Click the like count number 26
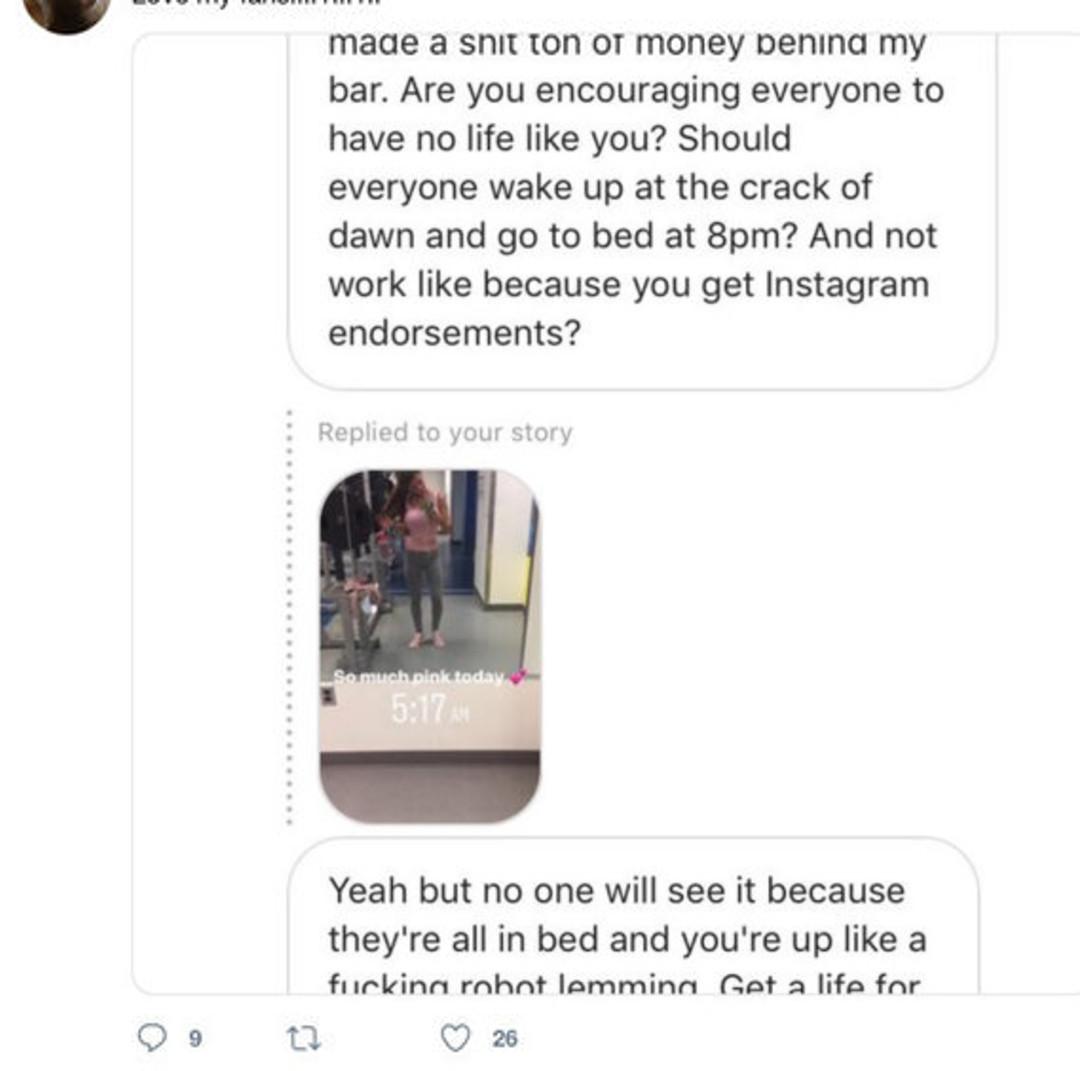Screen dimensions: 1080x1071 point(505,1039)
